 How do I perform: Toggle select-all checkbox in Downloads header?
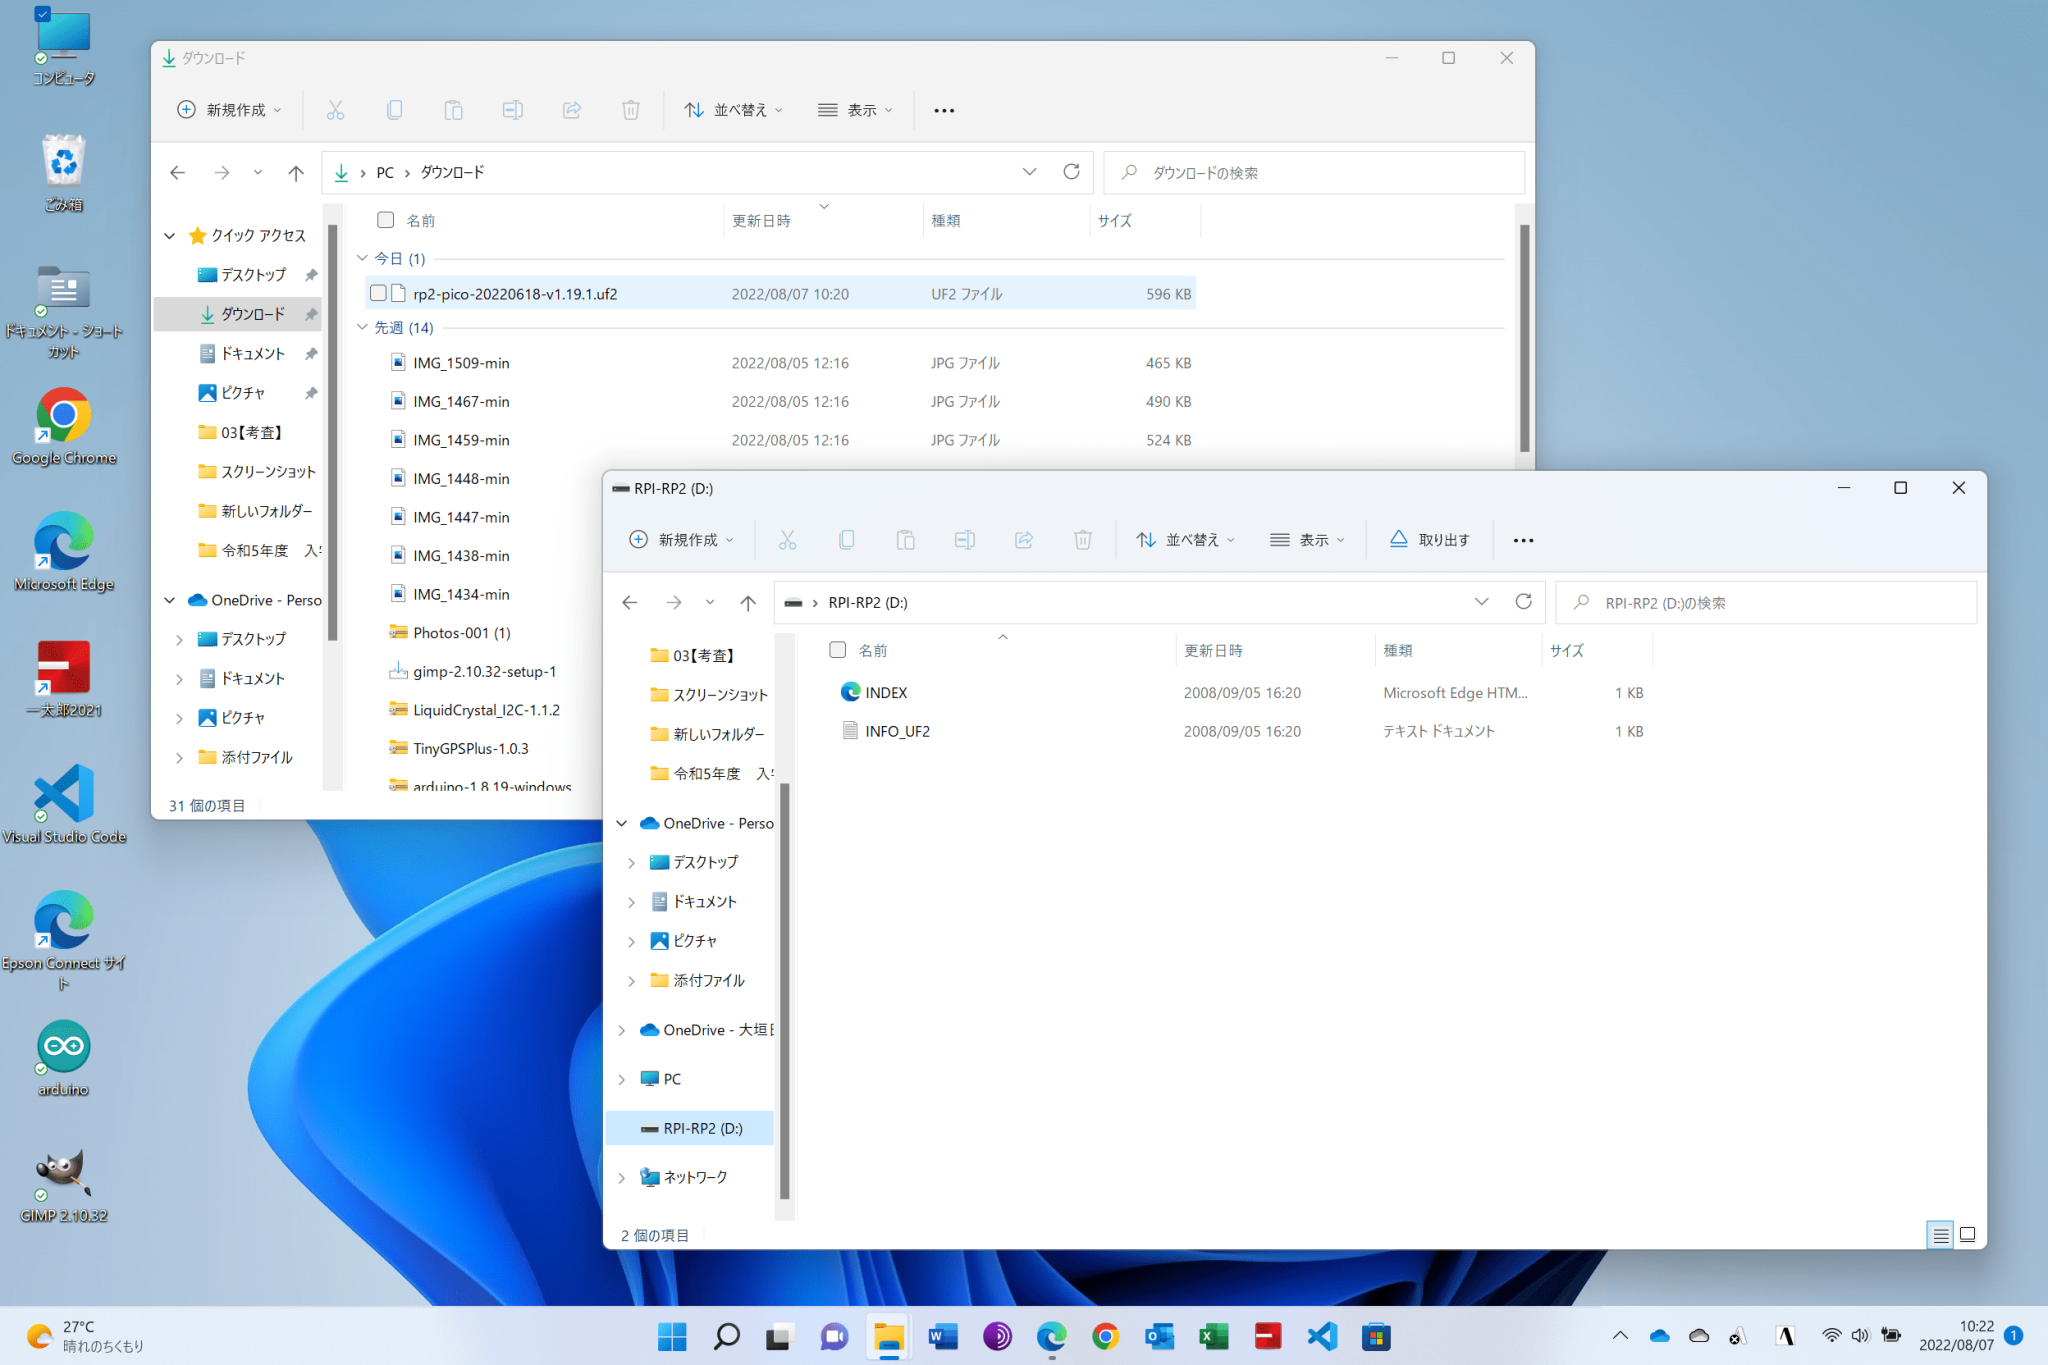[x=385, y=220]
